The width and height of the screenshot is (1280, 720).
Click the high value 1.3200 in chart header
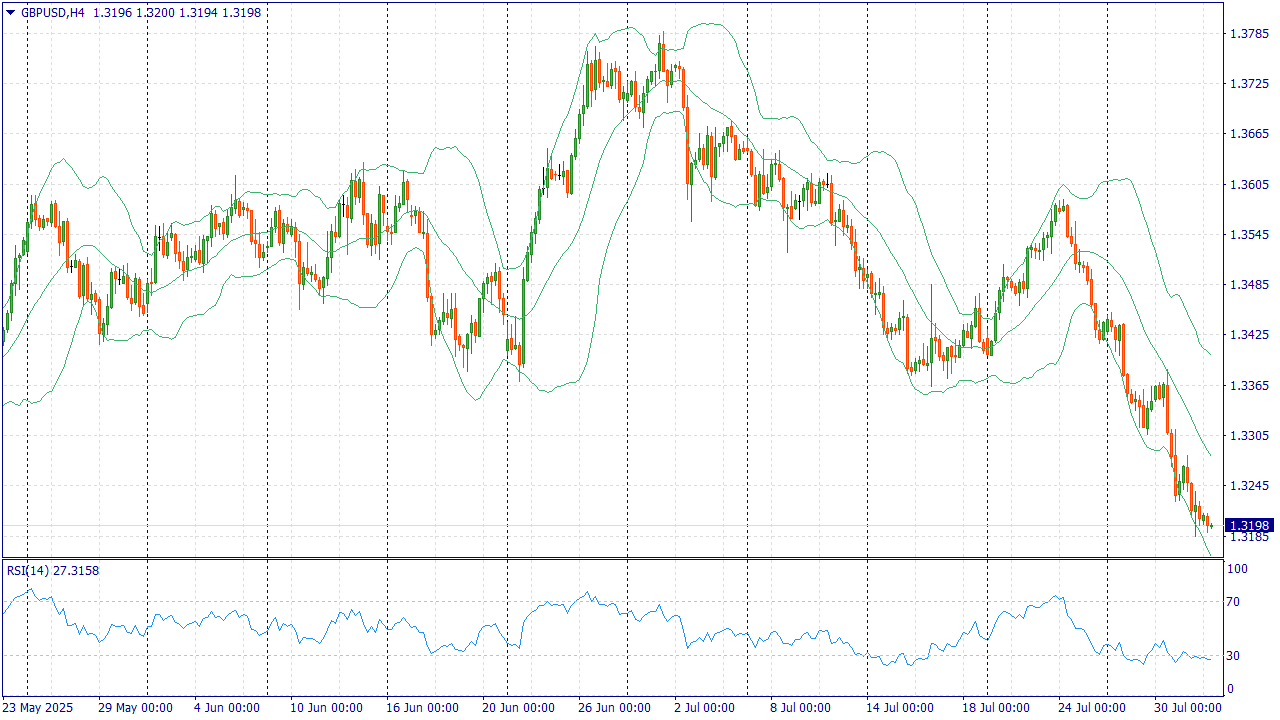(x=156, y=12)
